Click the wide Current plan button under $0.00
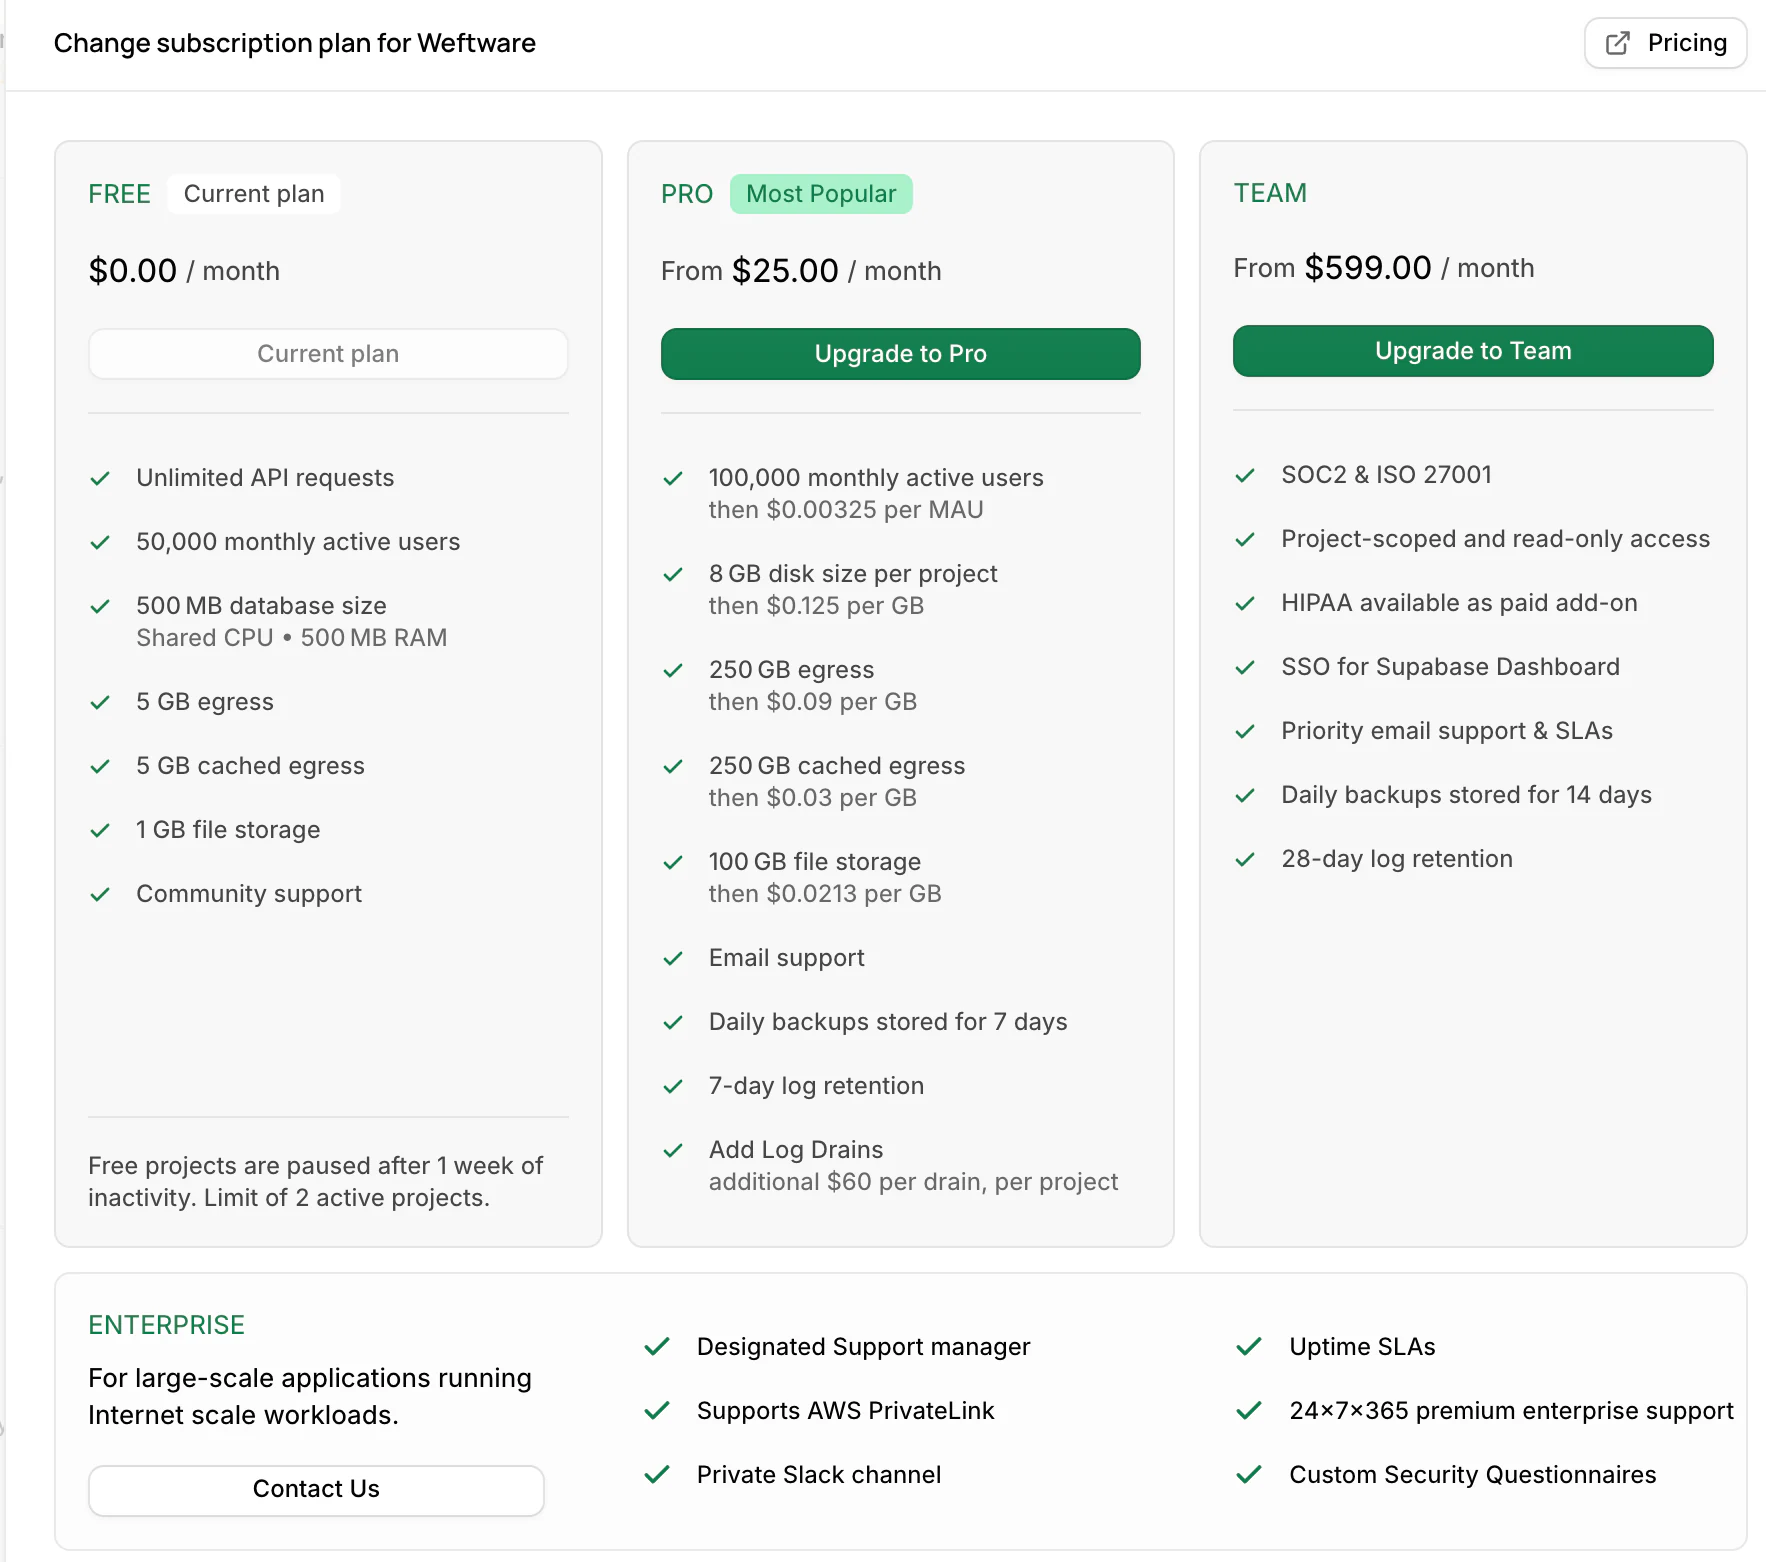The width and height of the screenshot is (1766, 1562). click(328, 354)
